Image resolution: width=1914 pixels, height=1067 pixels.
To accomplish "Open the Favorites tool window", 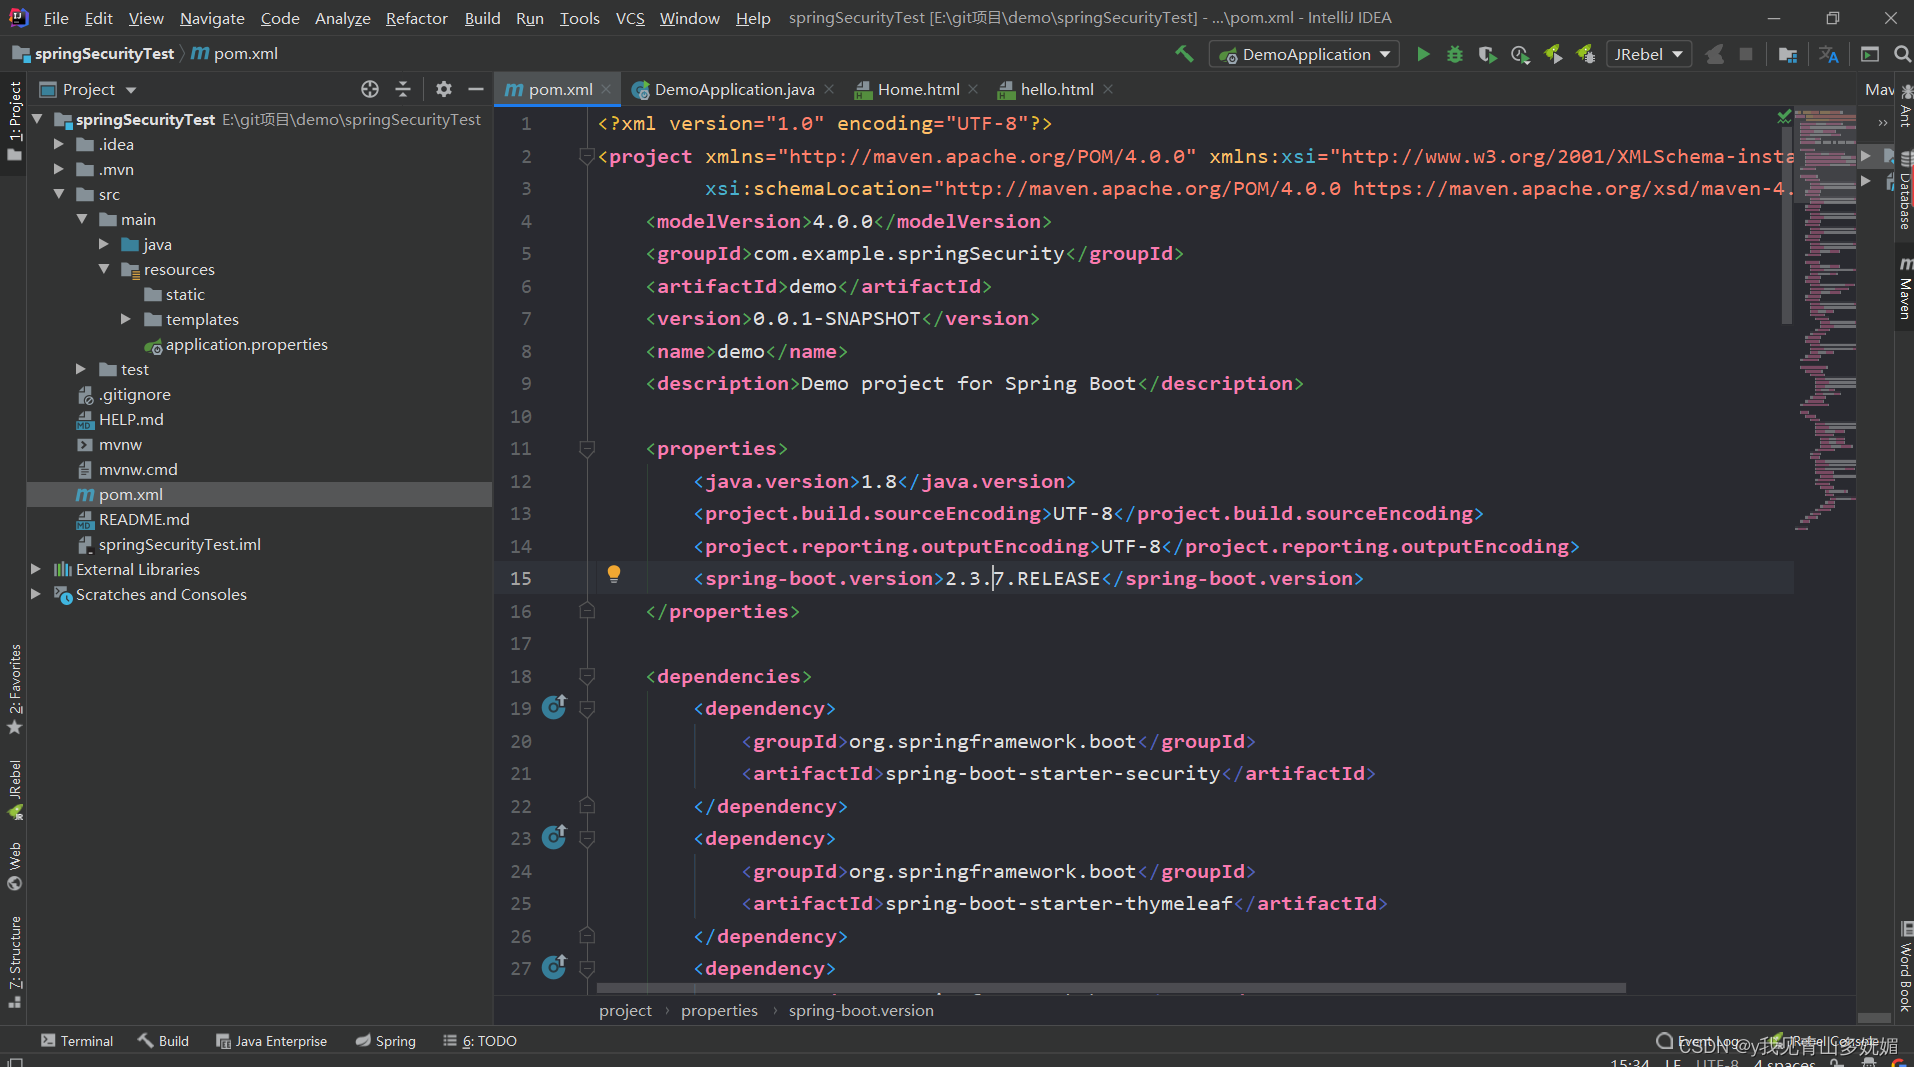I will [15, 688].
